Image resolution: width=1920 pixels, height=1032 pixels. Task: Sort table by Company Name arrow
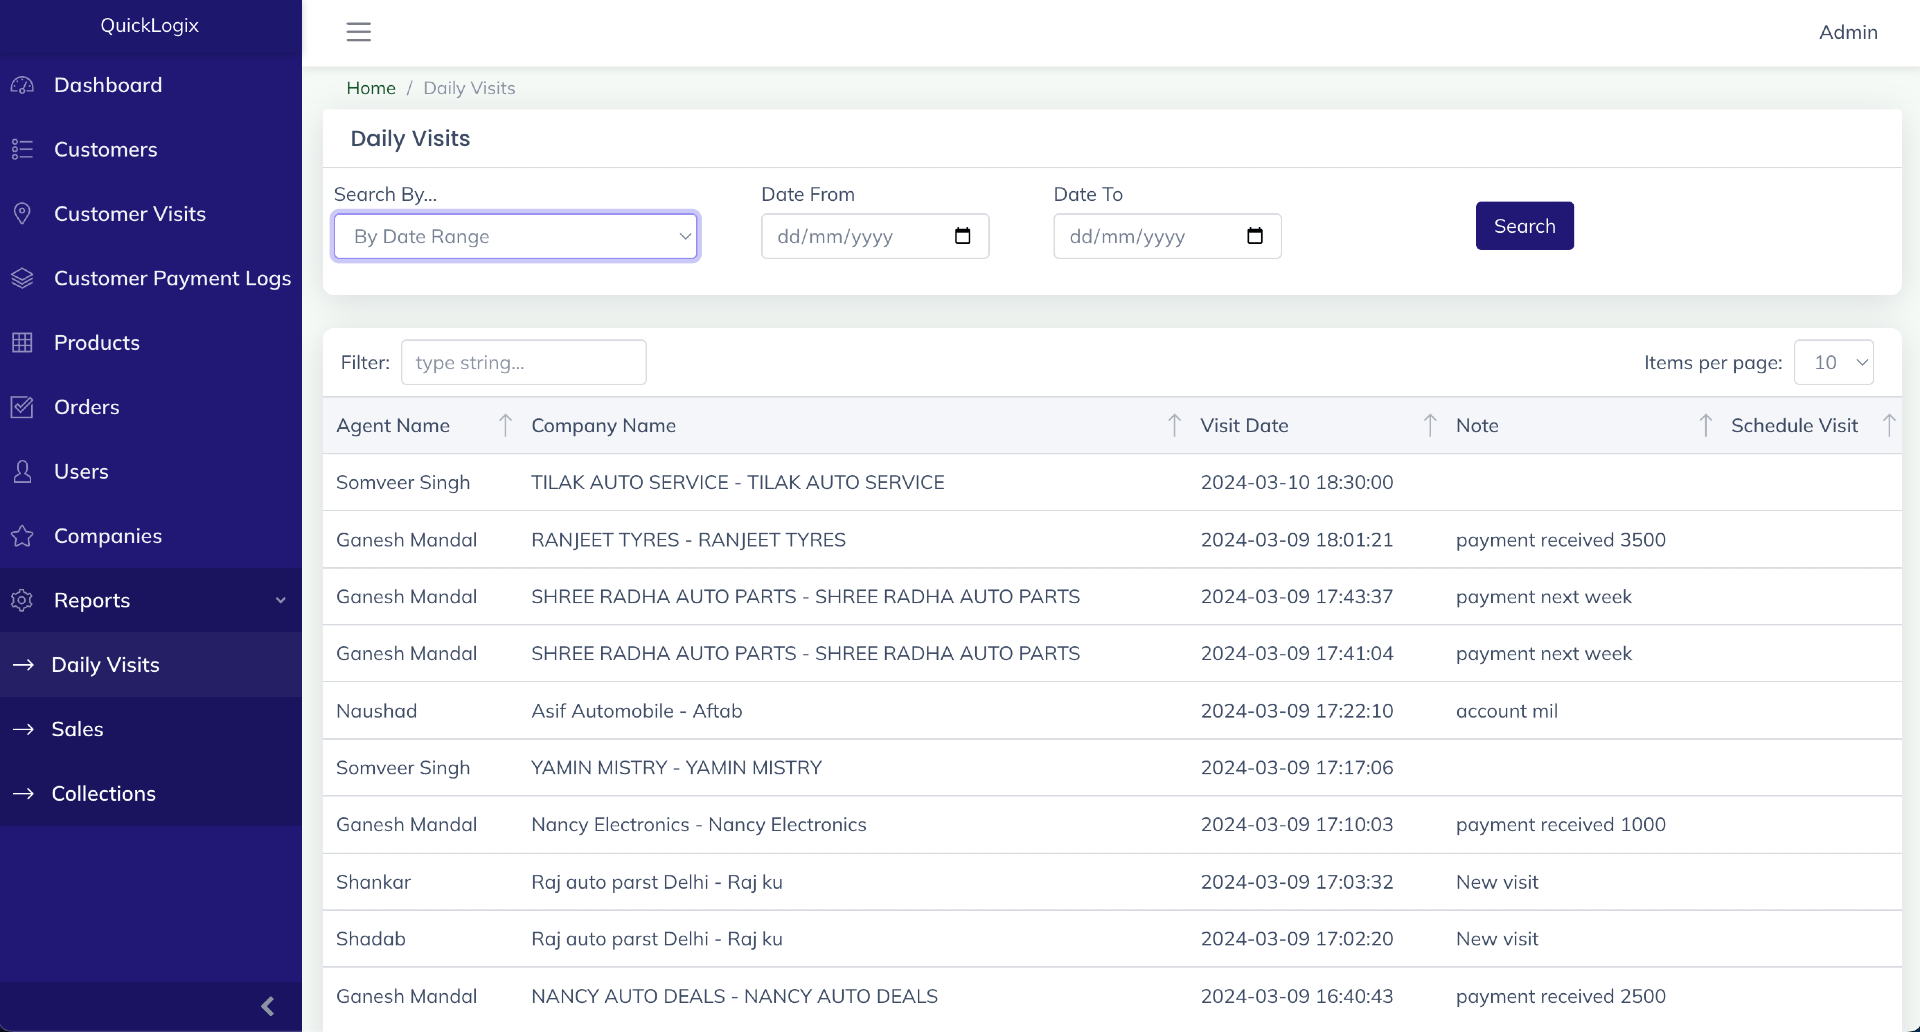pyautogui.click(x=1174, y=426)
